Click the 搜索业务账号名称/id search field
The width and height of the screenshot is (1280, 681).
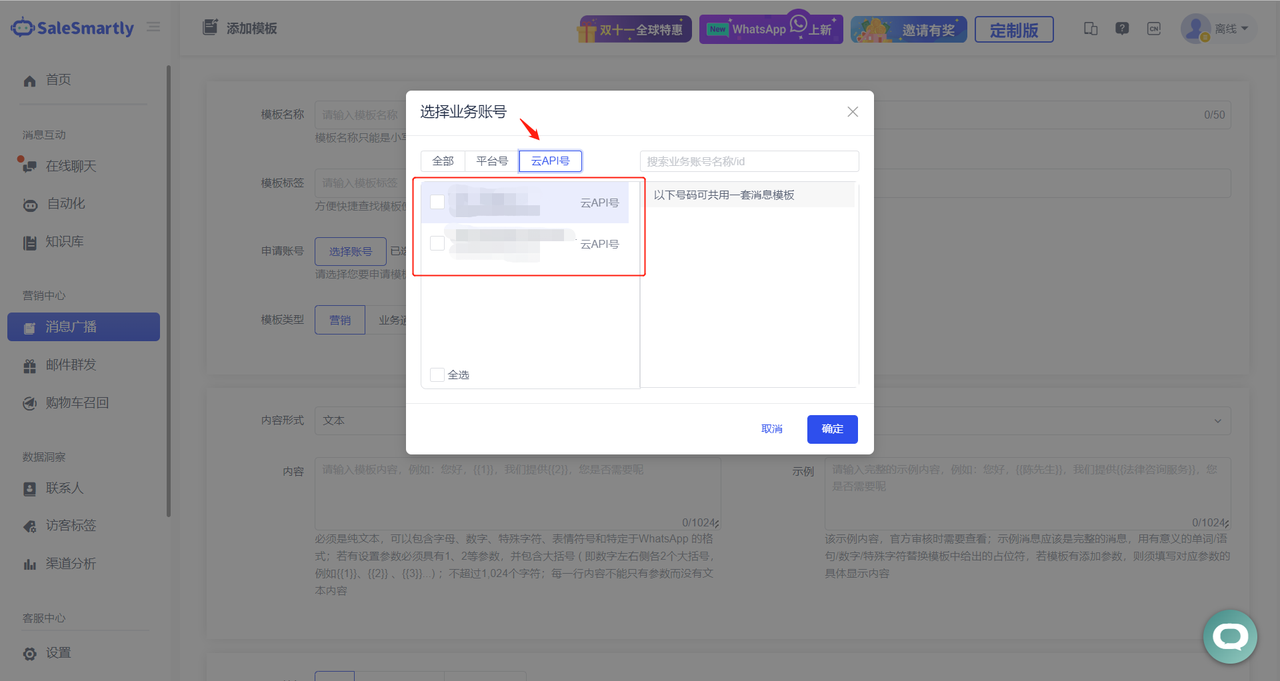(x=749, y=161)
